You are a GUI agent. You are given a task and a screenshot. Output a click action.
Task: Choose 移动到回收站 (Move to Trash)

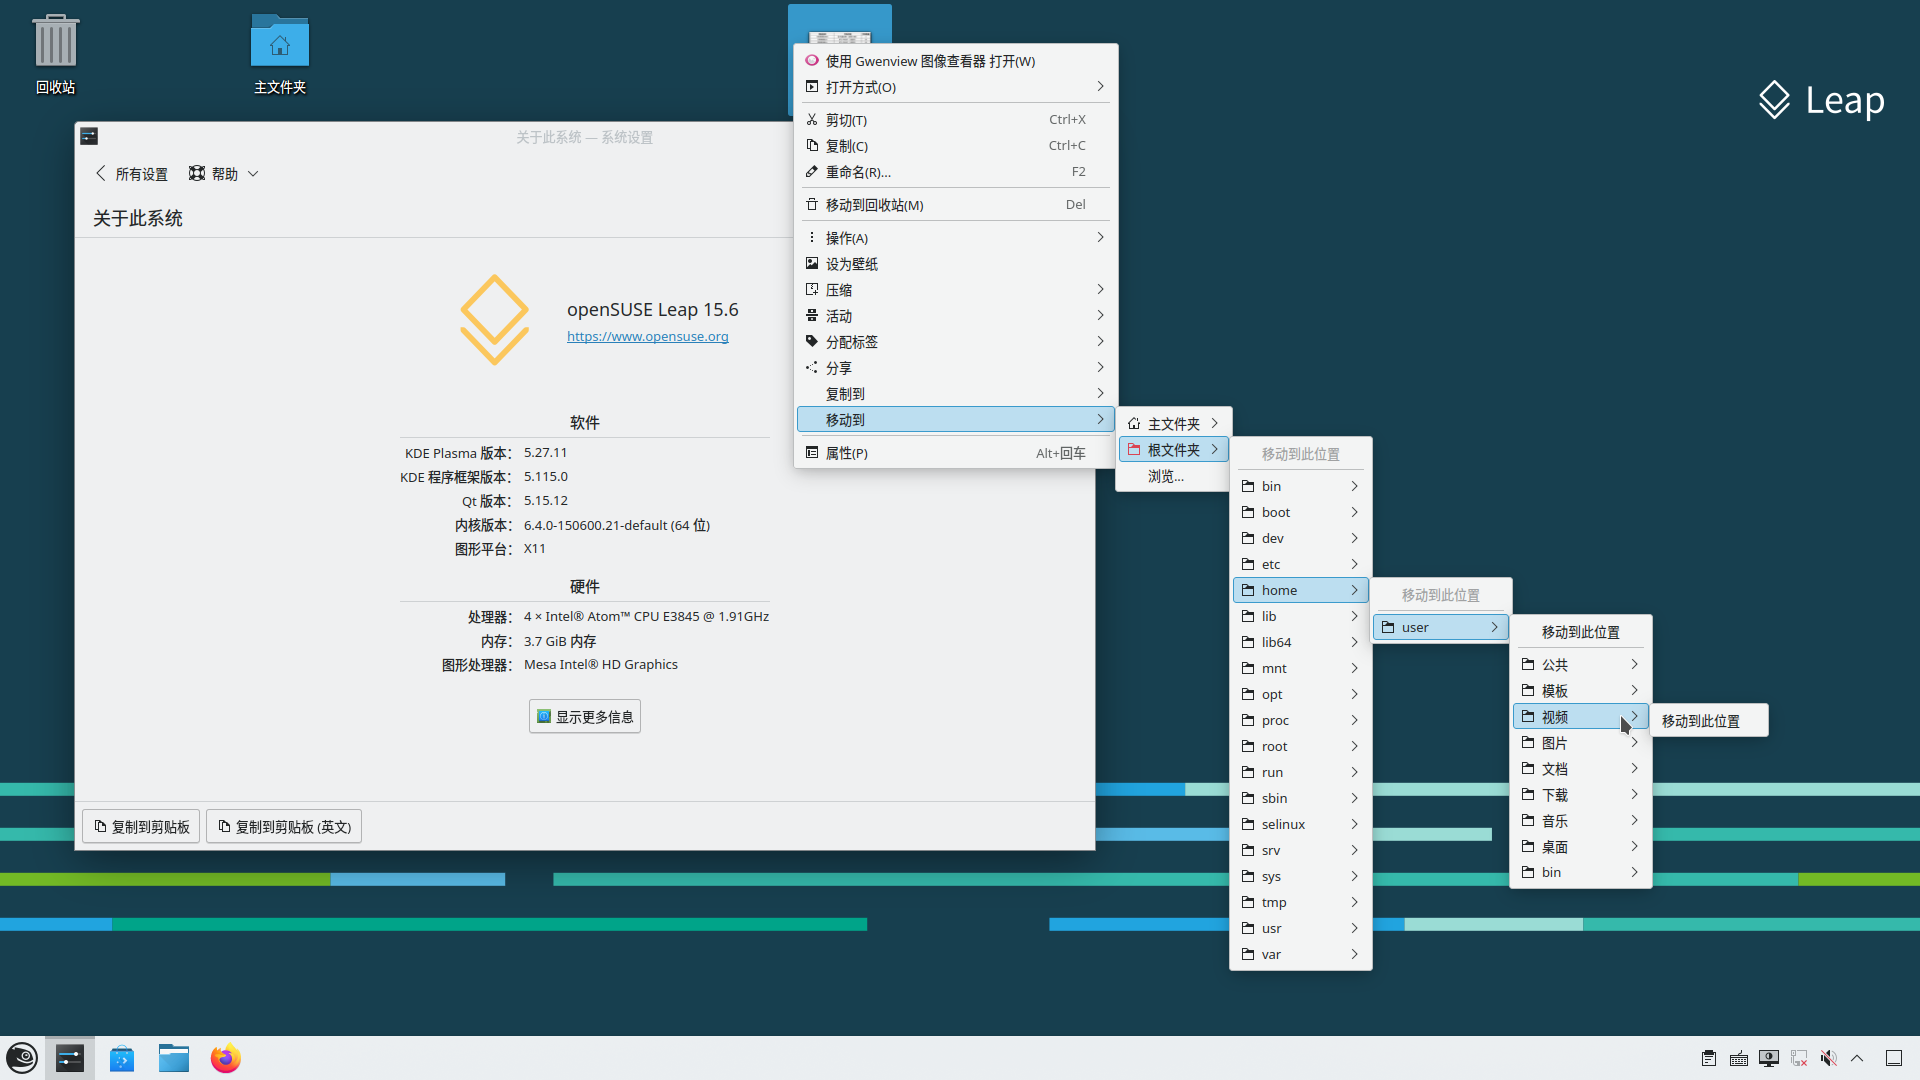coord(956,205)
